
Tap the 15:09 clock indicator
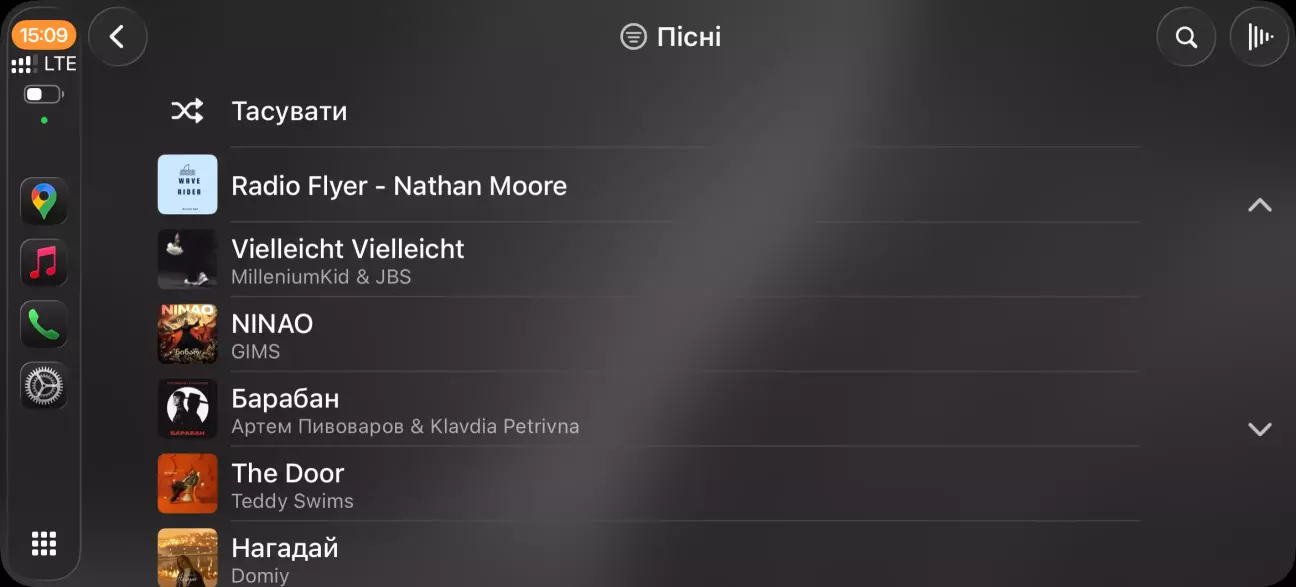[x=44, y=35]
